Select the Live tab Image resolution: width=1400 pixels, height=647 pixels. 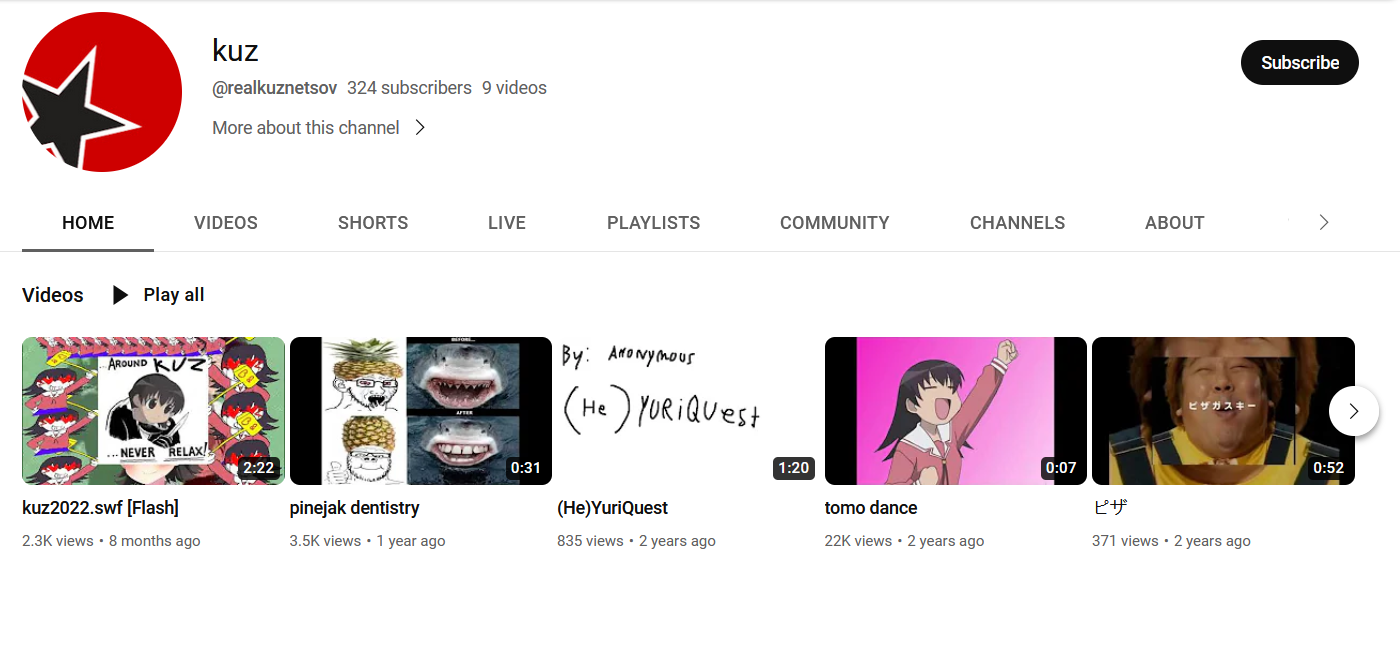tap(507, 223)
